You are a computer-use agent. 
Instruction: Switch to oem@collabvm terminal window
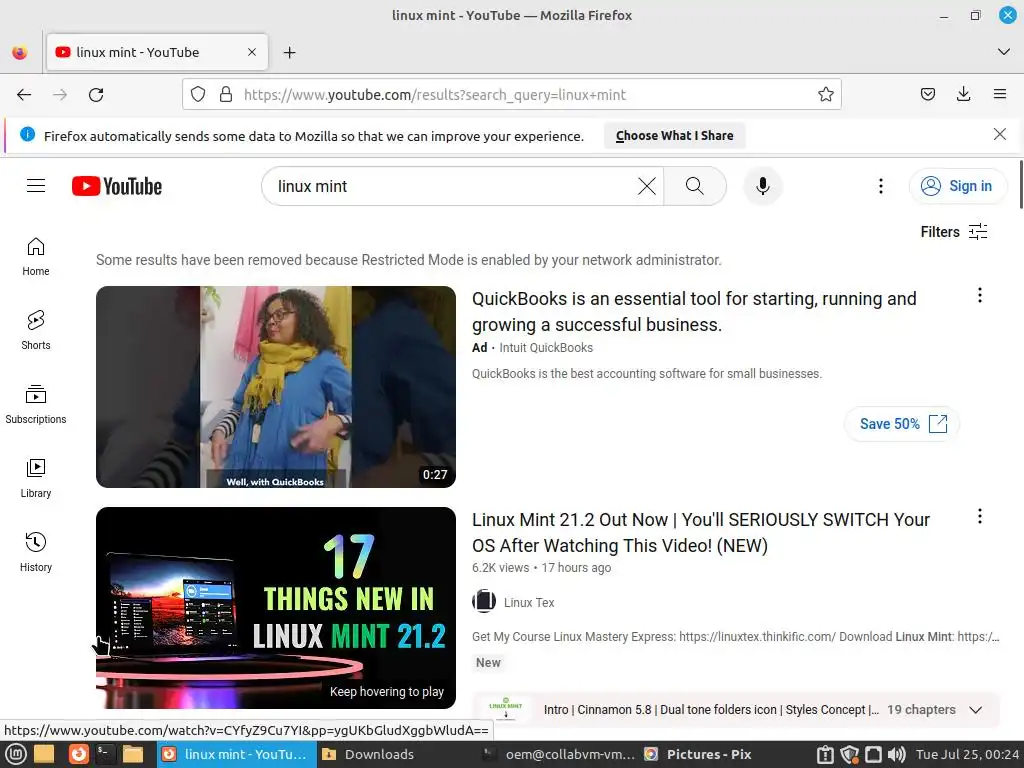559,755
